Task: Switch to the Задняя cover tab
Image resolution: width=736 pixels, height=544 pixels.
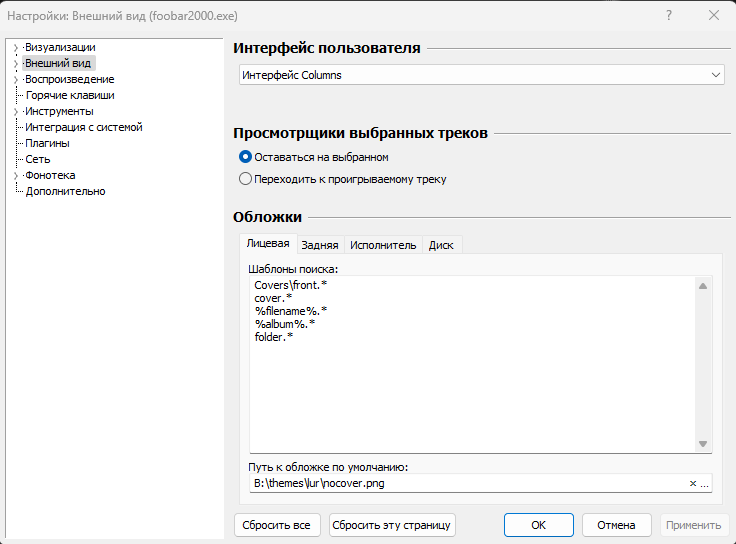Action: (320, 245)
